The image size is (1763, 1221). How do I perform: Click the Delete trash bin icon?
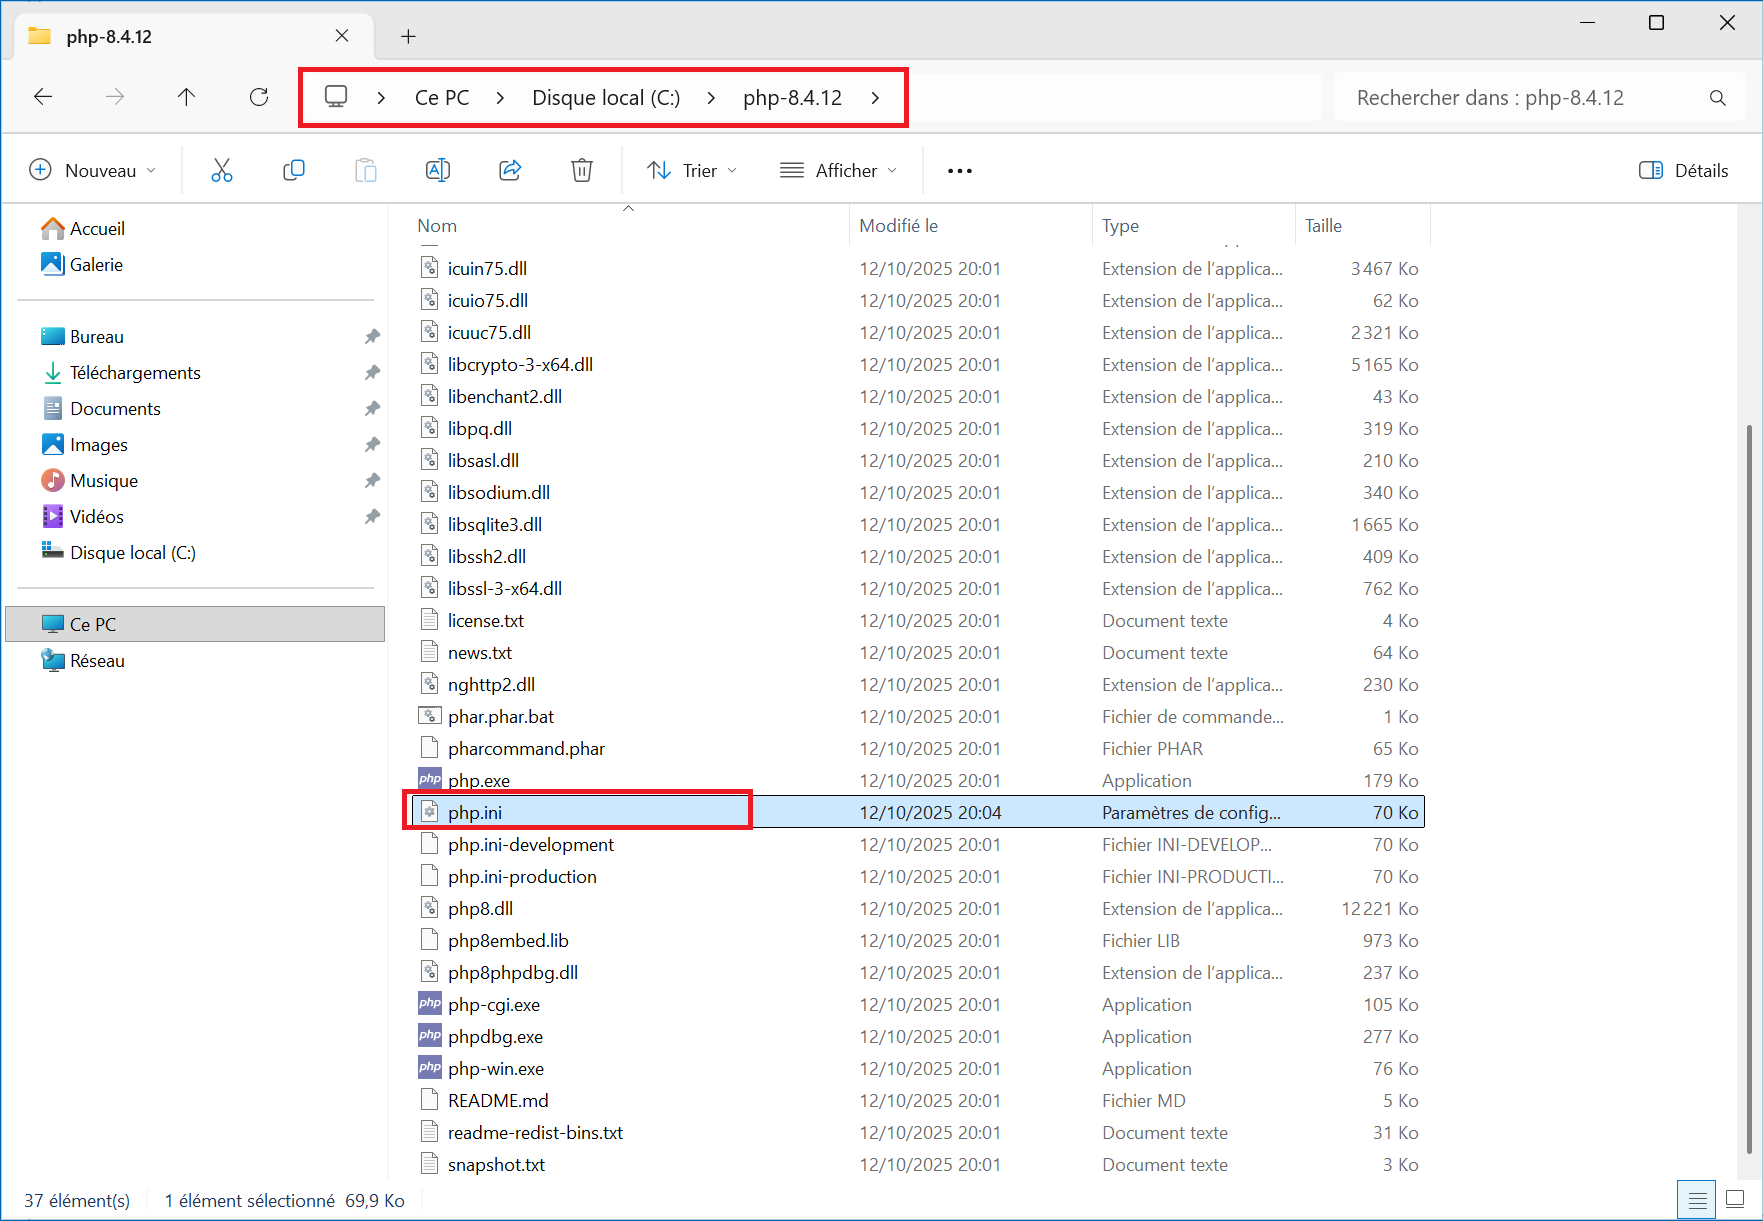tap(582, 171)
